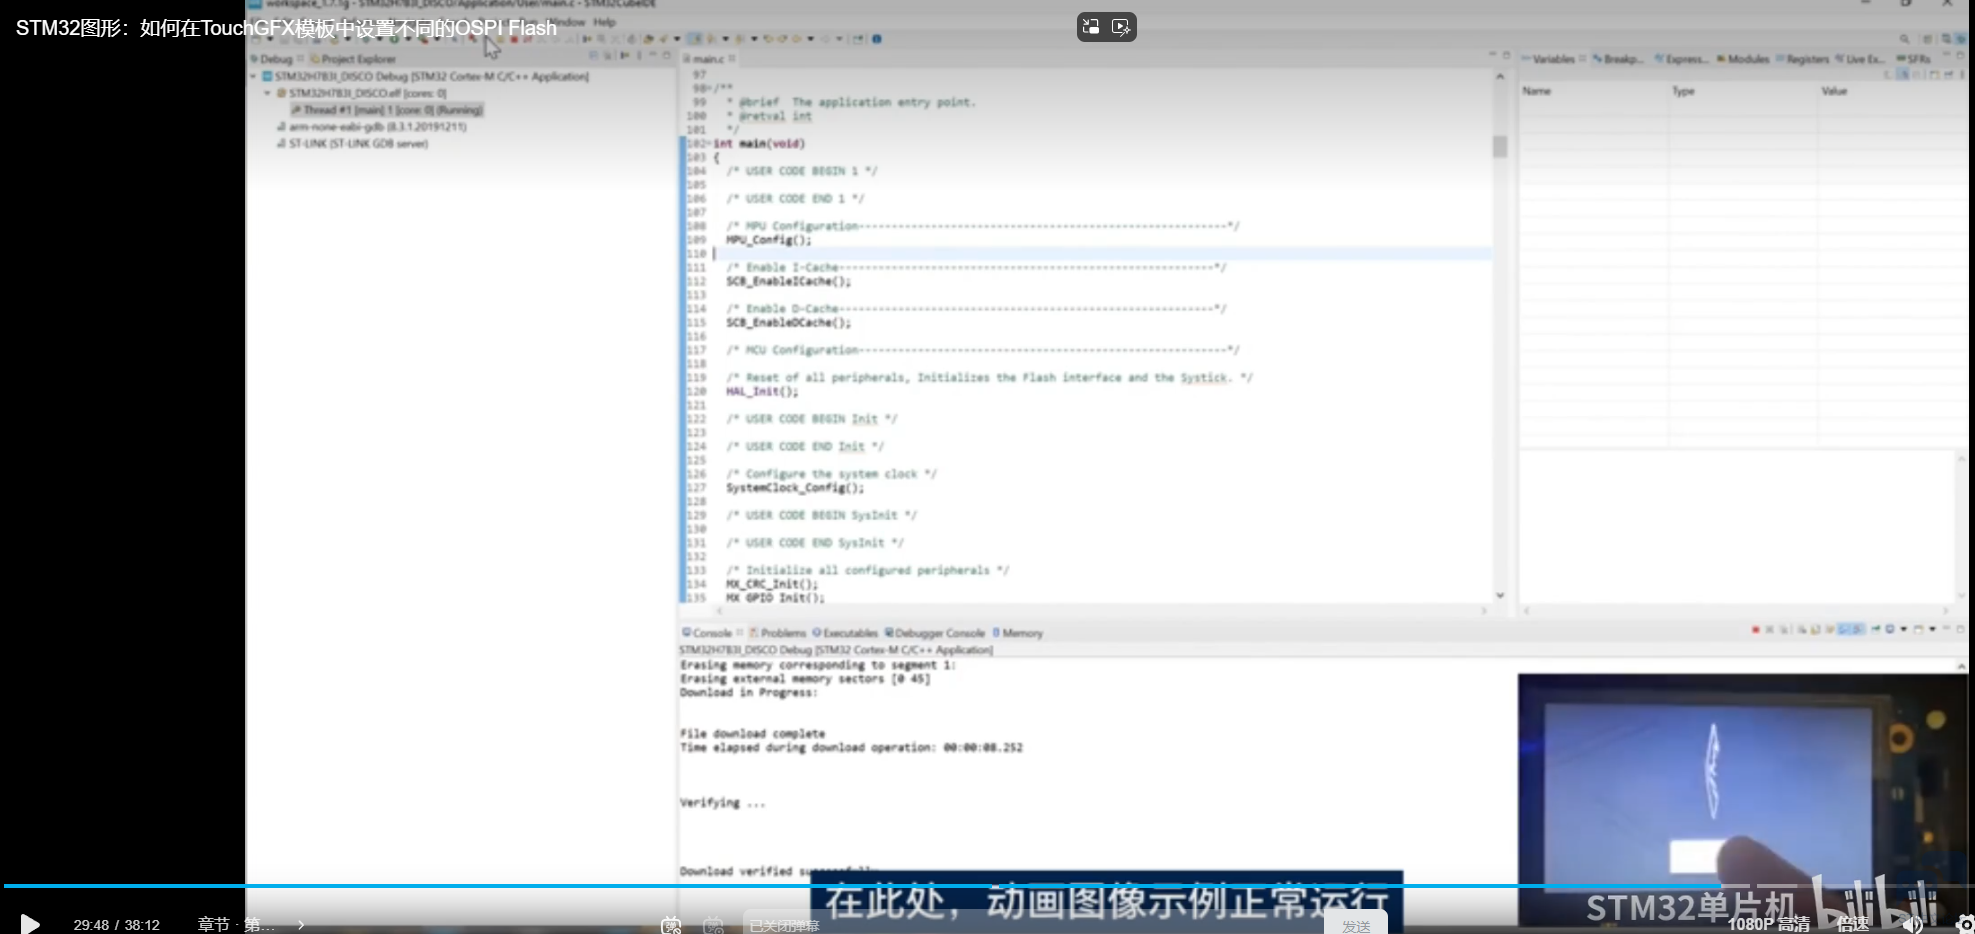Click "File download complete" in the console
1975x934 pixels.
pos(752,734)
